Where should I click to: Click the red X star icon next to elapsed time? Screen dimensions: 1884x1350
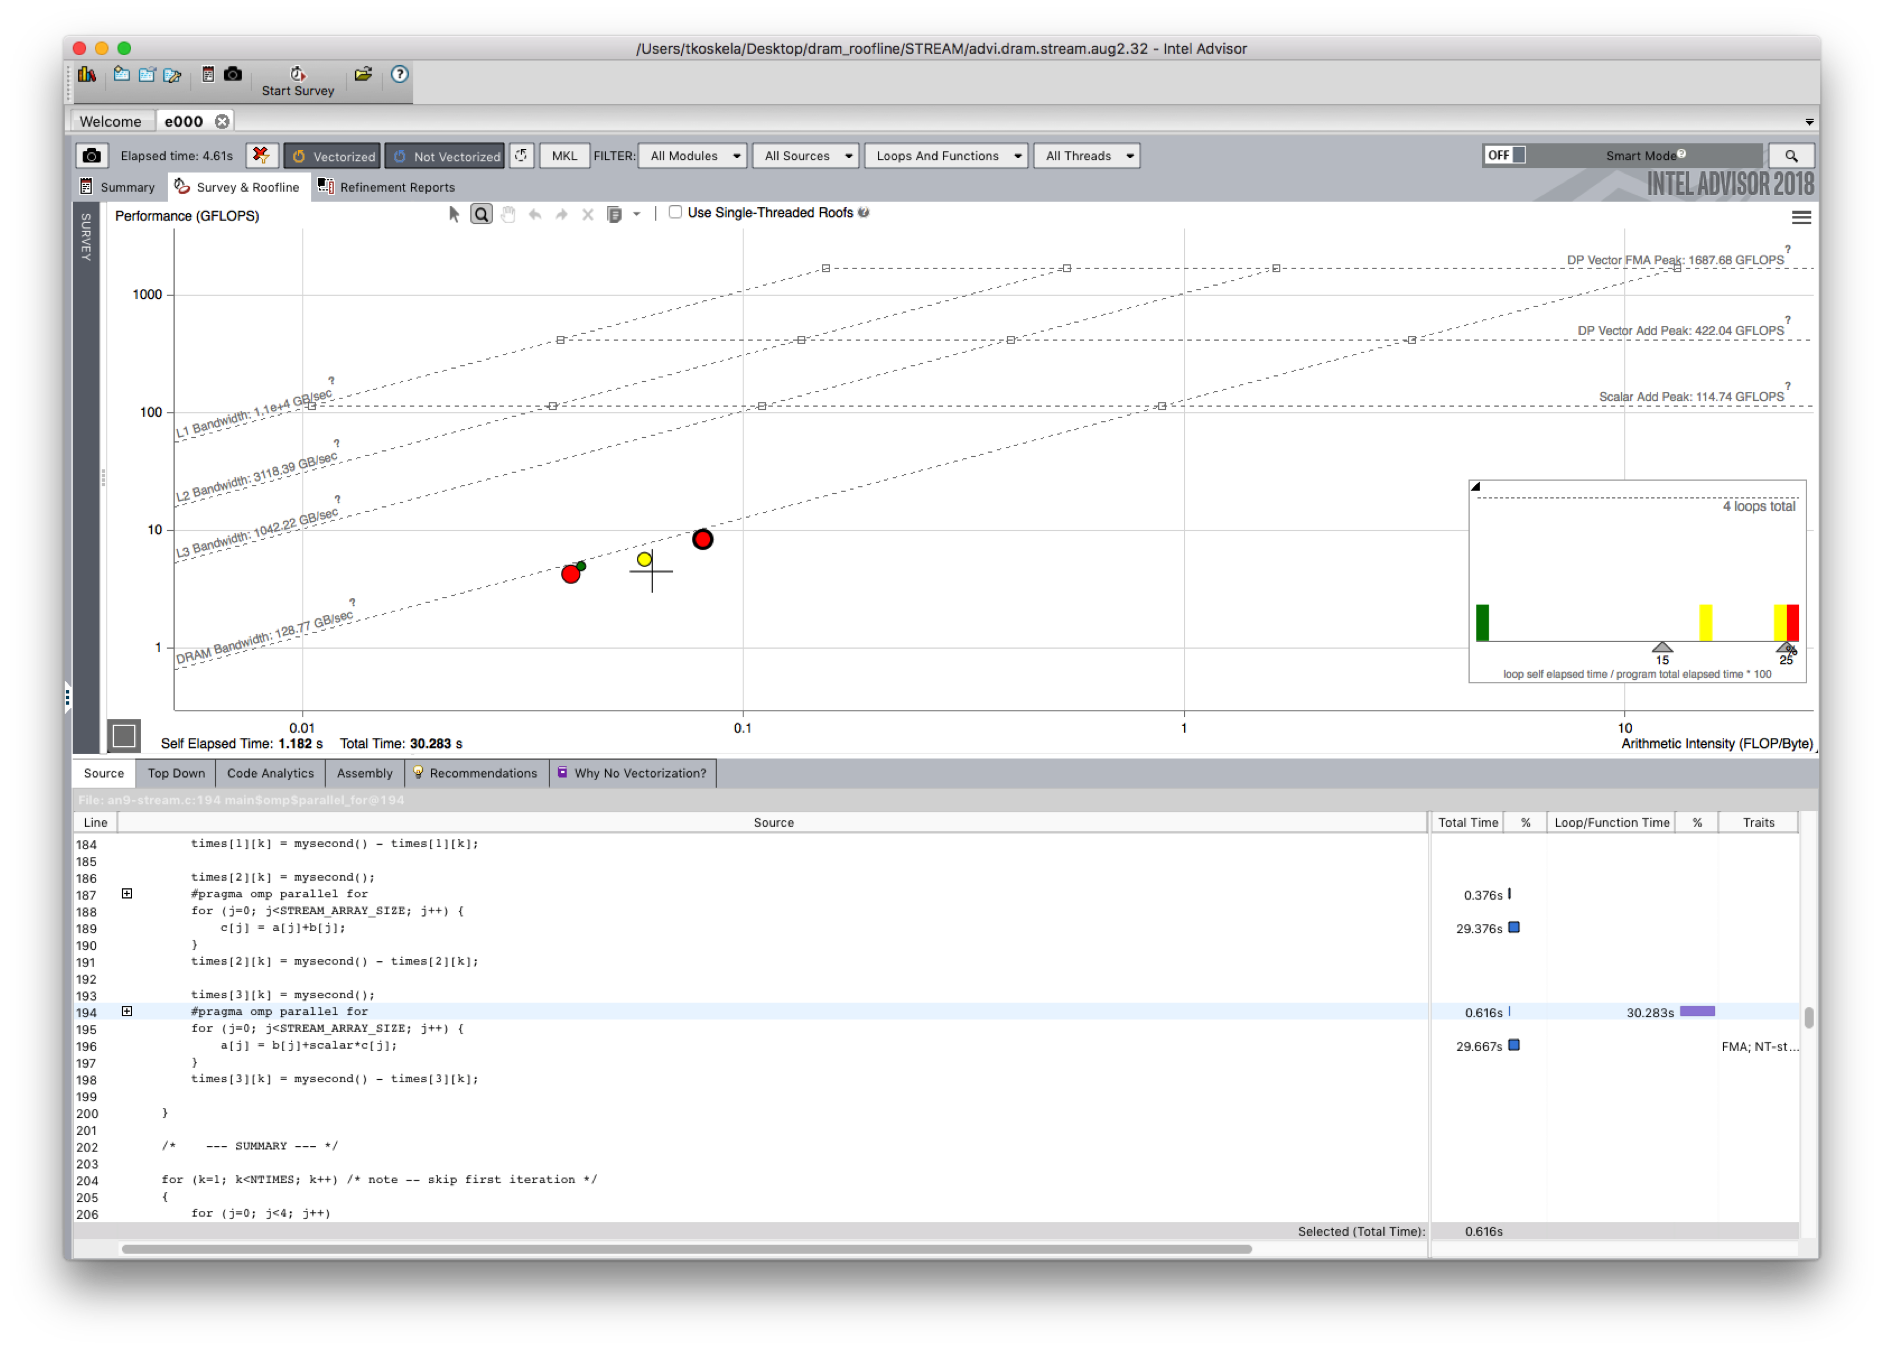click(261, 155)
